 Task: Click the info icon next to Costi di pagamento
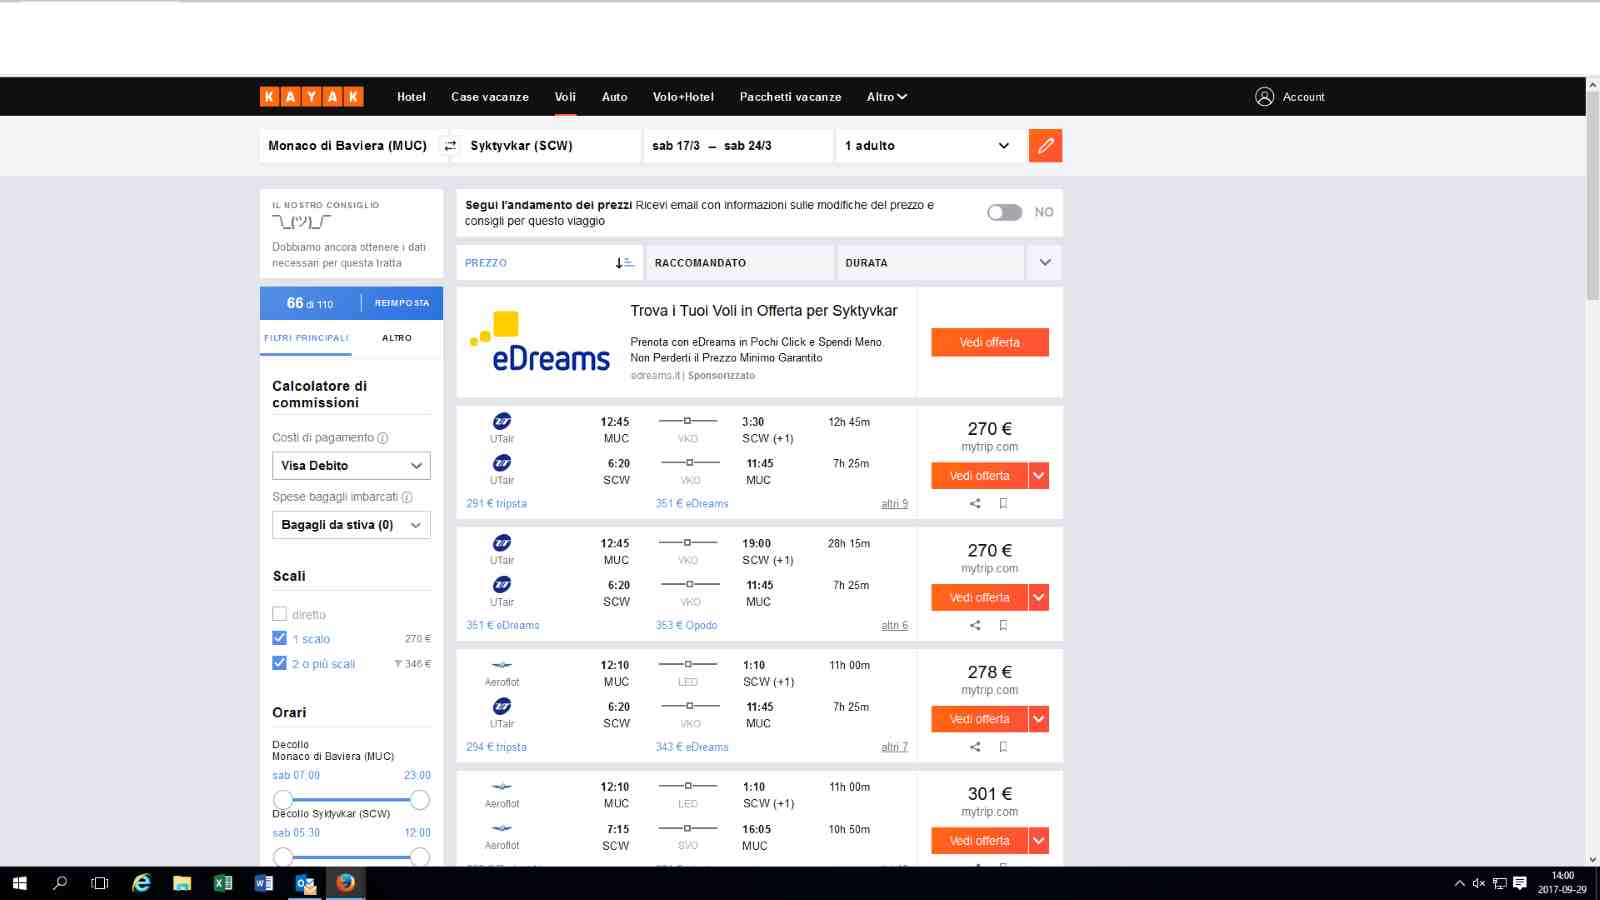383,438
